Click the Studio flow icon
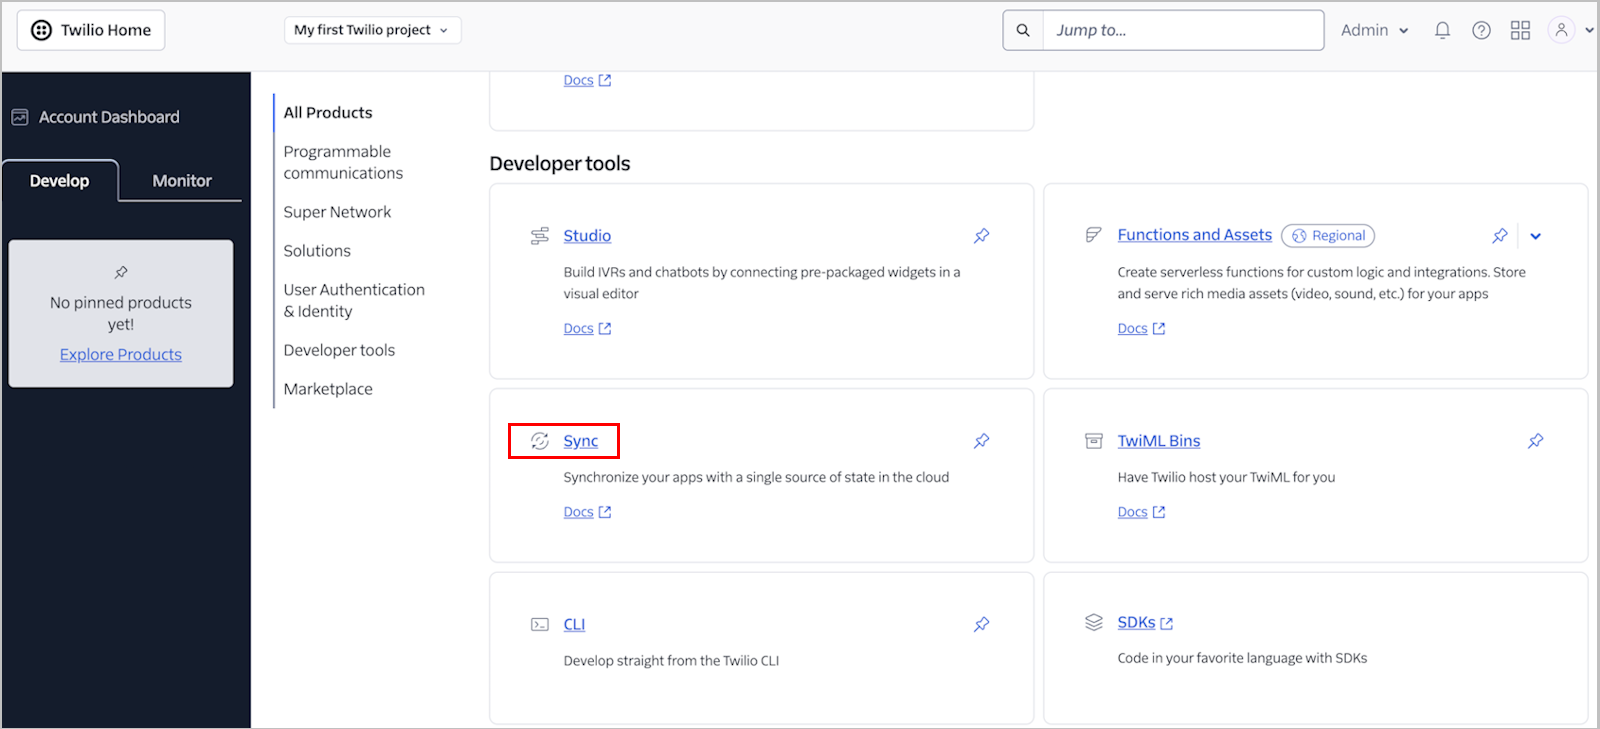Image resolution: width=1600 pixels, height=729 pixels. point(540,236)
